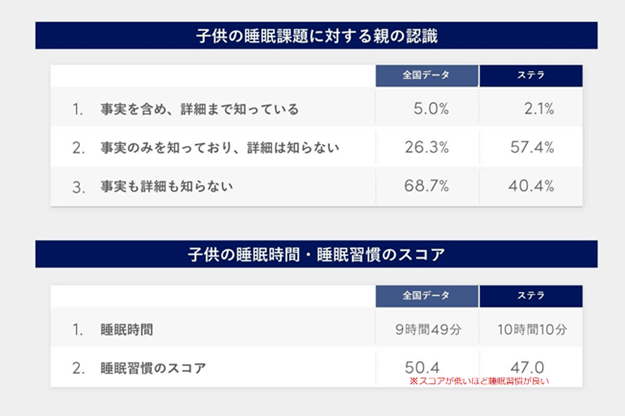The height and width of the screenshot is (416, 625).
Task: Select 全国データ header in the sleep score table
Action: (427, 296)
